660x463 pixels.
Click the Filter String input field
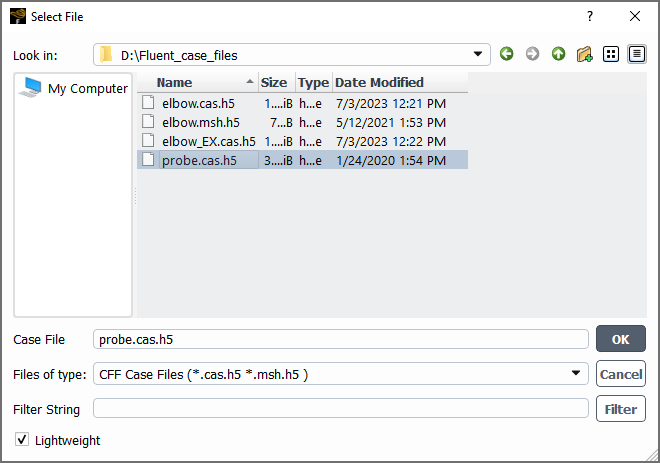(341, 408)
